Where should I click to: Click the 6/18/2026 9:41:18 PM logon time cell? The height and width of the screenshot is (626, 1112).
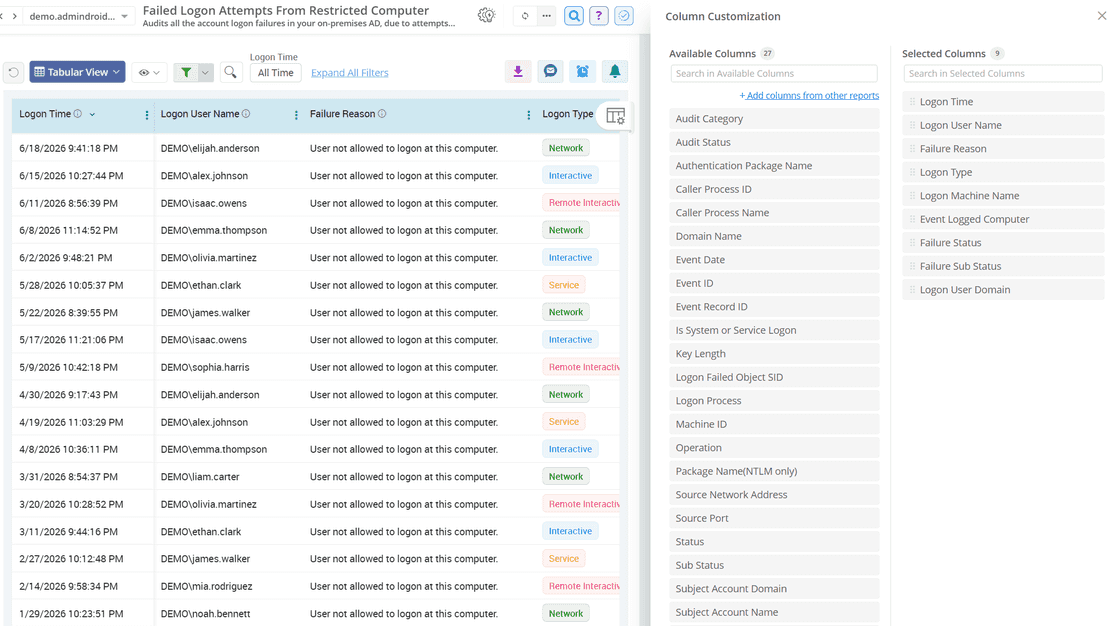coord(69,148)
